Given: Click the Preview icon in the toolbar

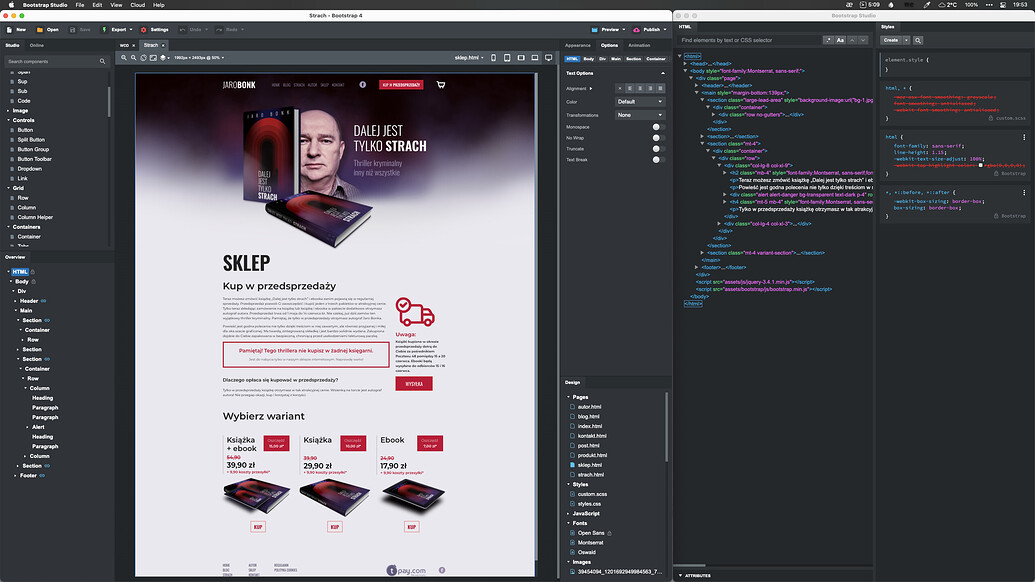Looking at the screenshot, I should [x=595, y=30].
